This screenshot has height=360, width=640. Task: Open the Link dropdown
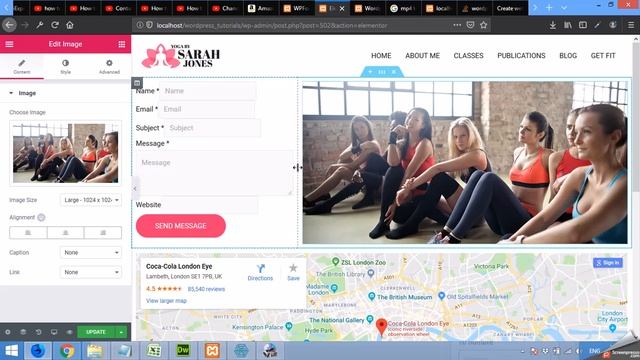click(x=91, y=272)
